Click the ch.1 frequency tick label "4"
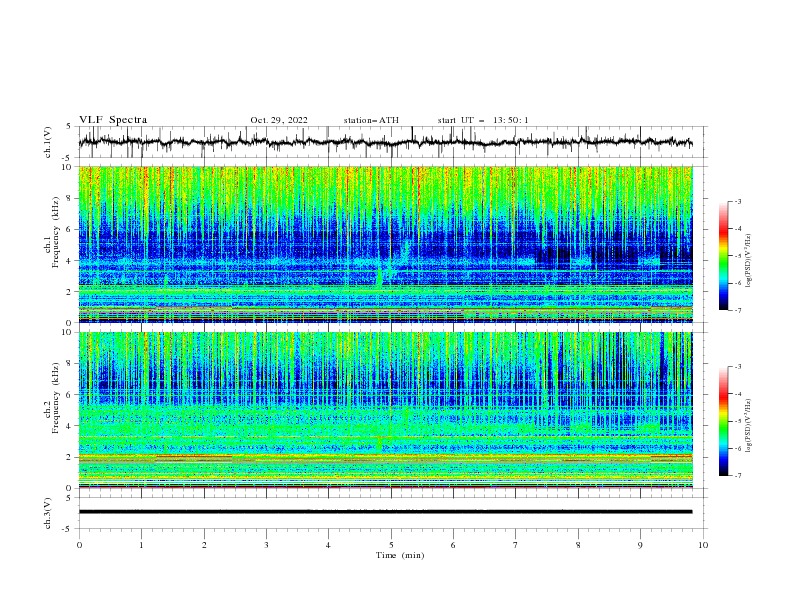The image size is (792, 612). [x=71, y=261]
